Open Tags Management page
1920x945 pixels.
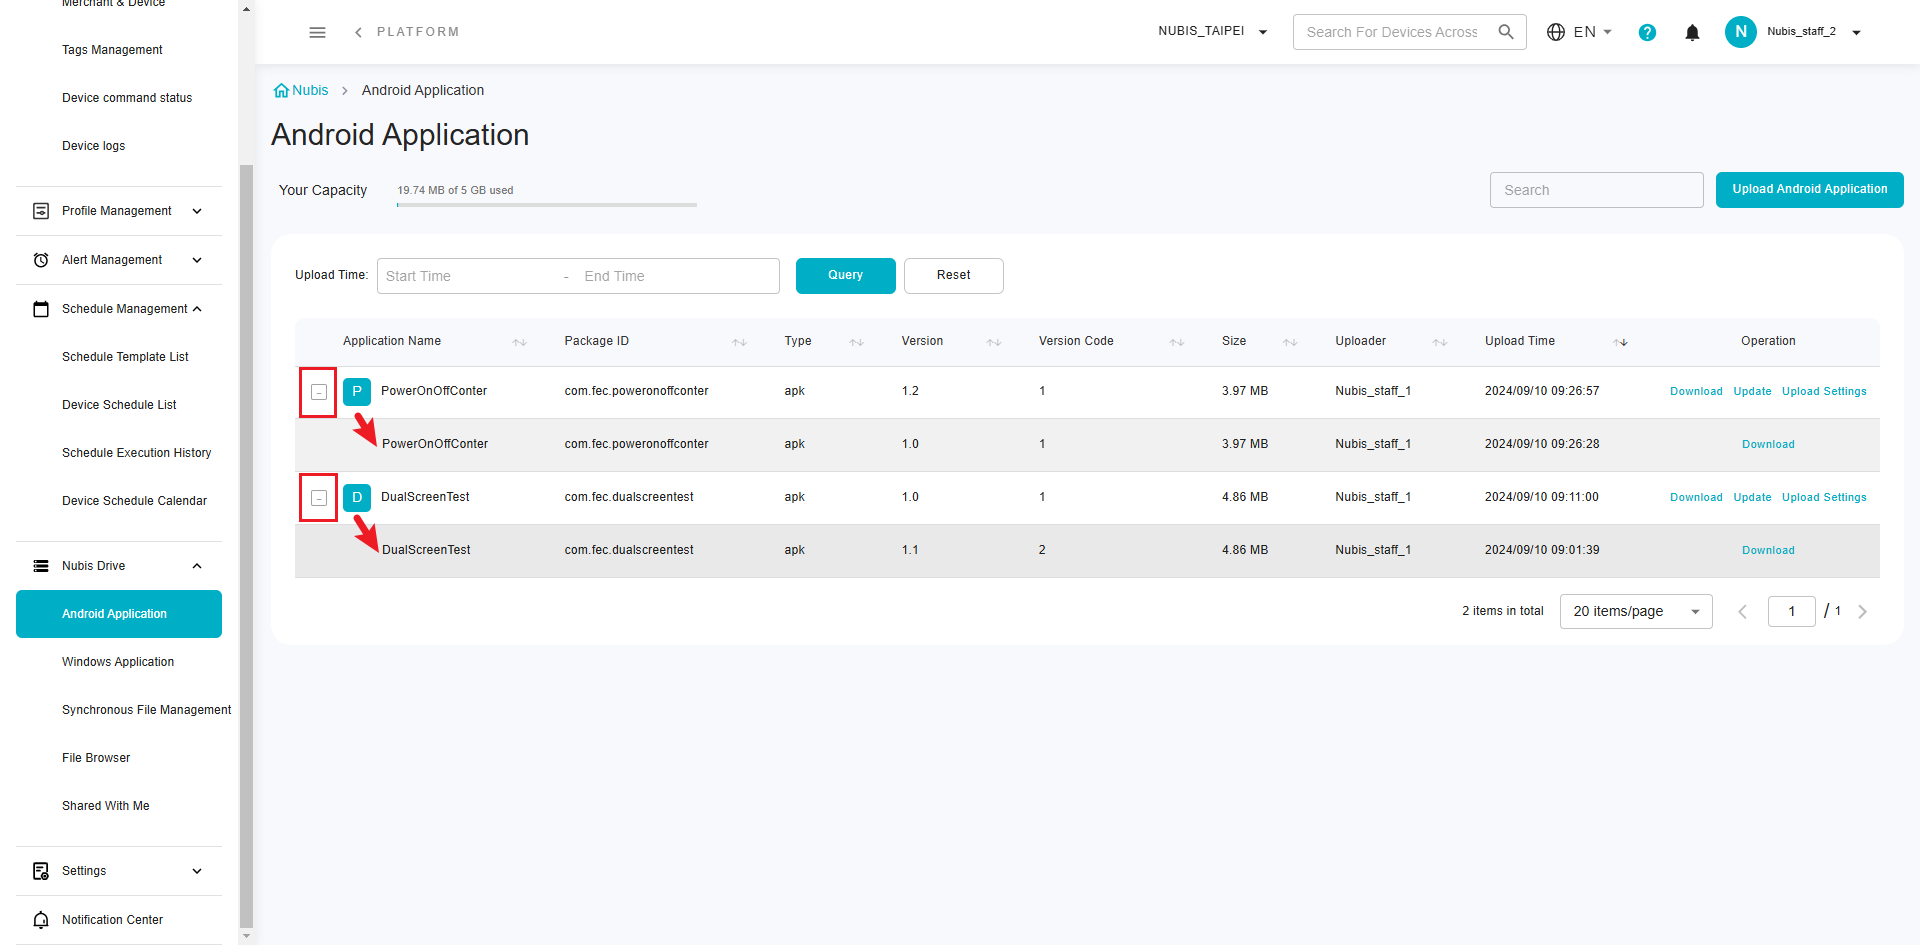tap(112, 50)
